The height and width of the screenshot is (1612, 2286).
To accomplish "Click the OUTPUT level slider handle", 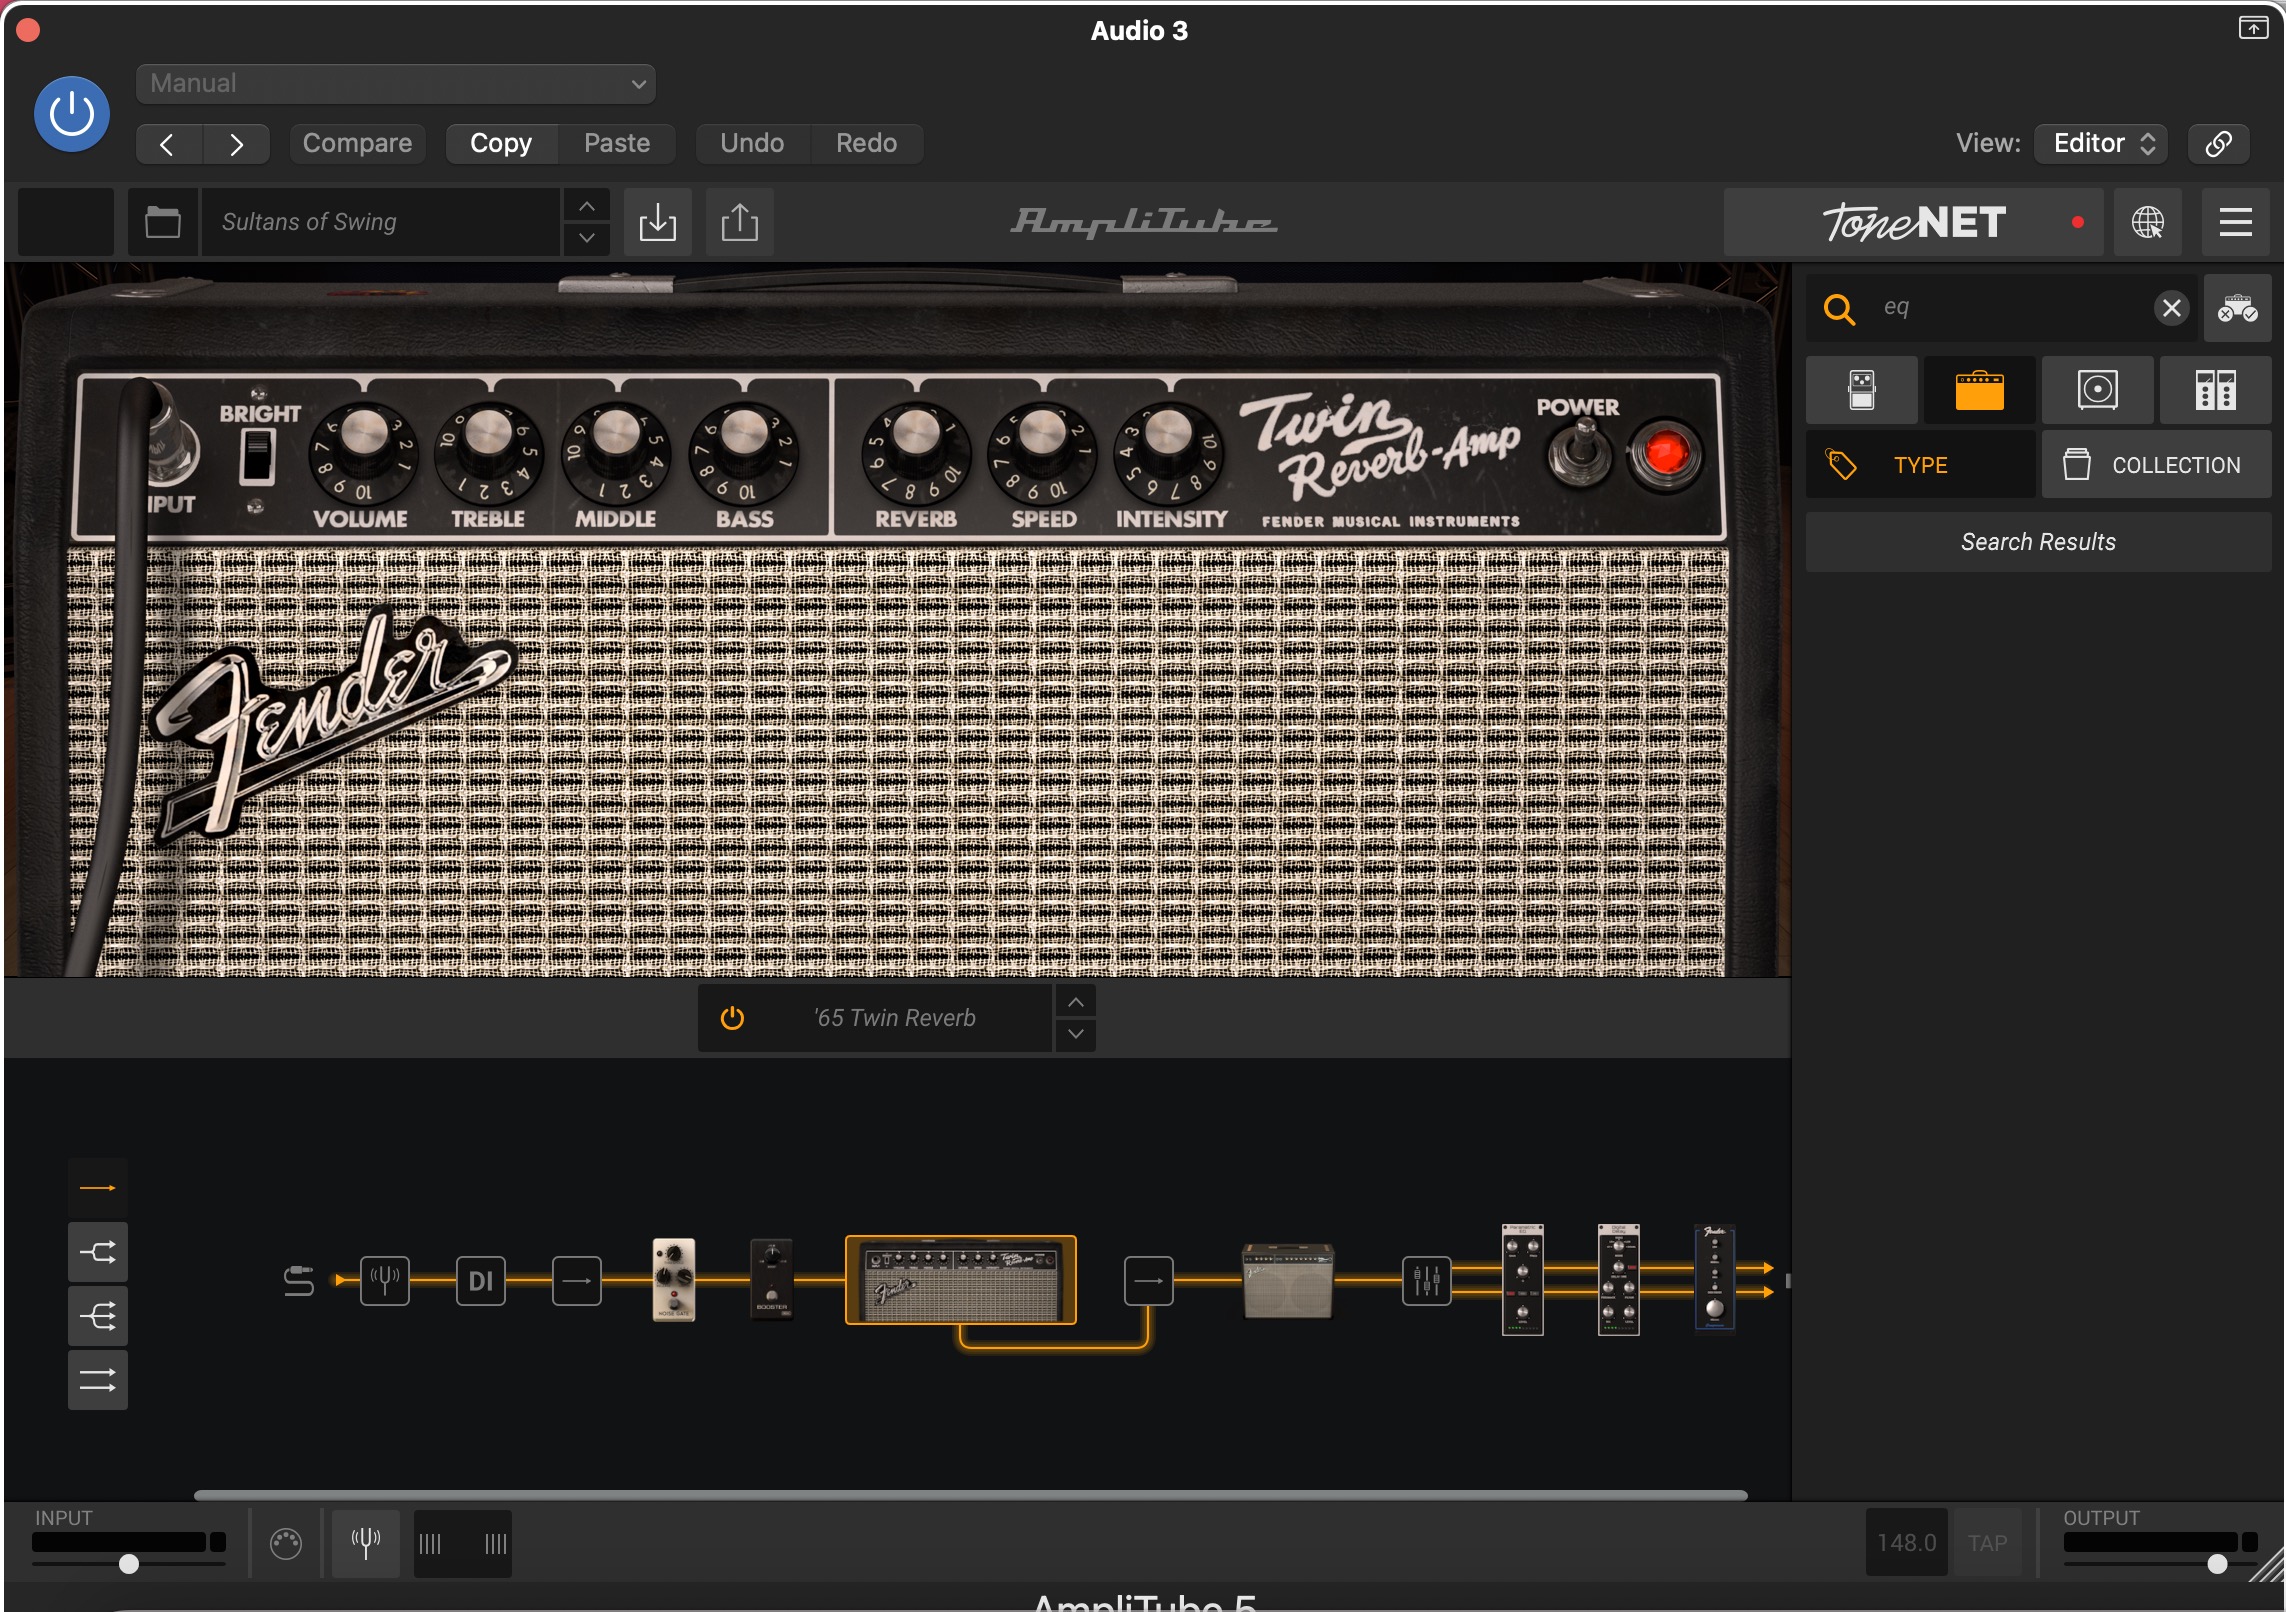I will [2217, 1564].
